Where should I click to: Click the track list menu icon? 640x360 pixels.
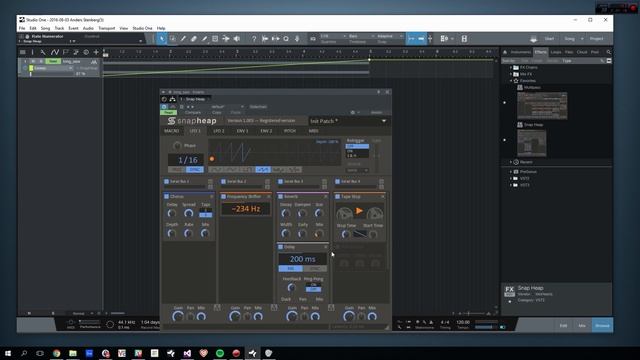click(x=23, y=52)
